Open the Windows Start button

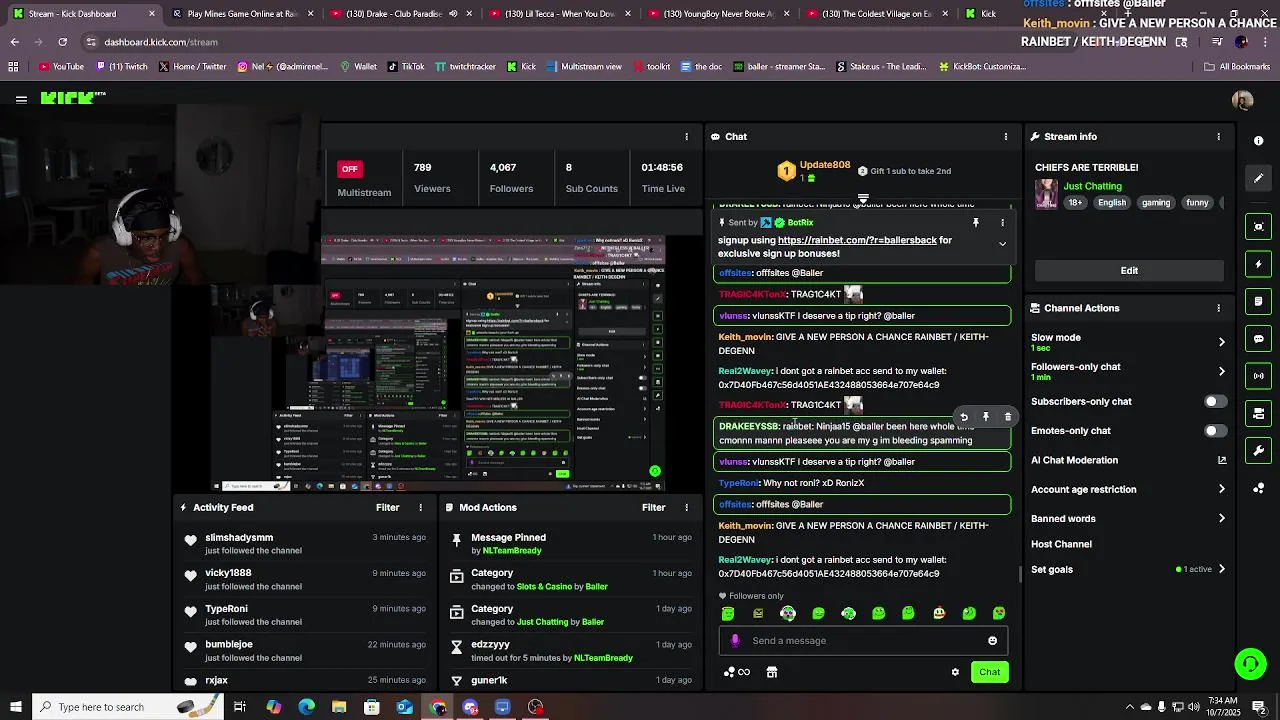[x=15, y=707]
